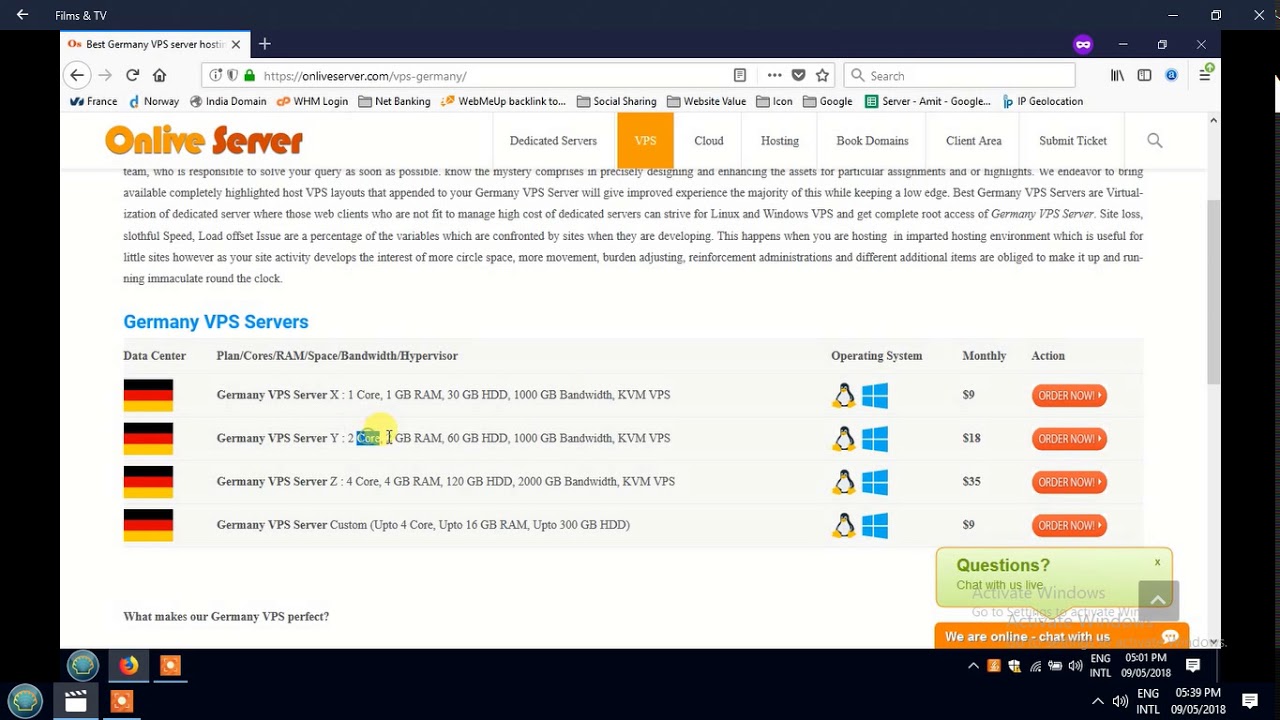Image resolution: width=1280 pixels, height=720 pixels.
Task: Open the Icon bookmark folder
Action: point(774,101)
